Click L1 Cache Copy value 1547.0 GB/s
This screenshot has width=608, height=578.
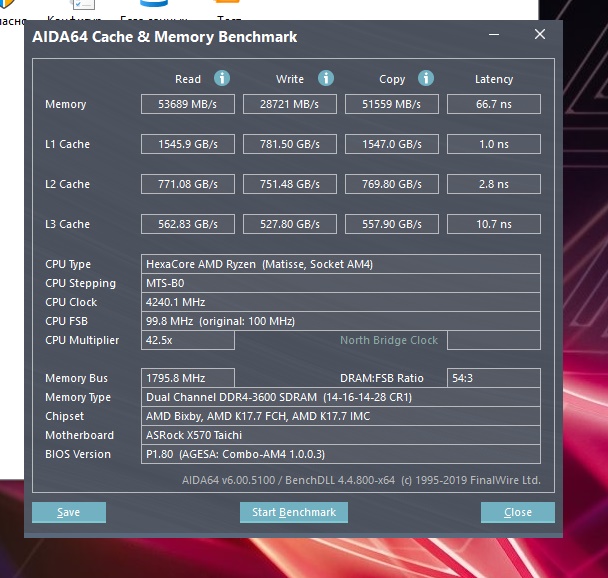tap(392, 144)
